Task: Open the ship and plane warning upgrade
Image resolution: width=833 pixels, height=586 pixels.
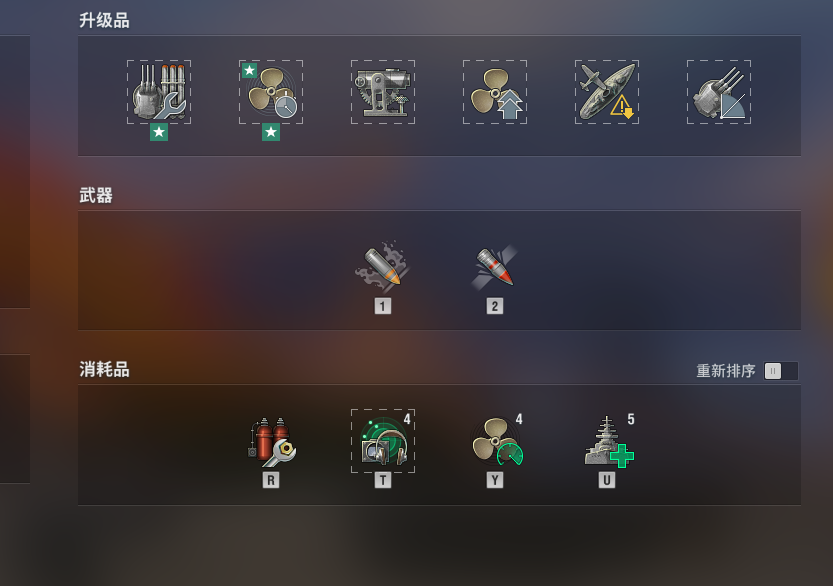Action: point(607,92)
